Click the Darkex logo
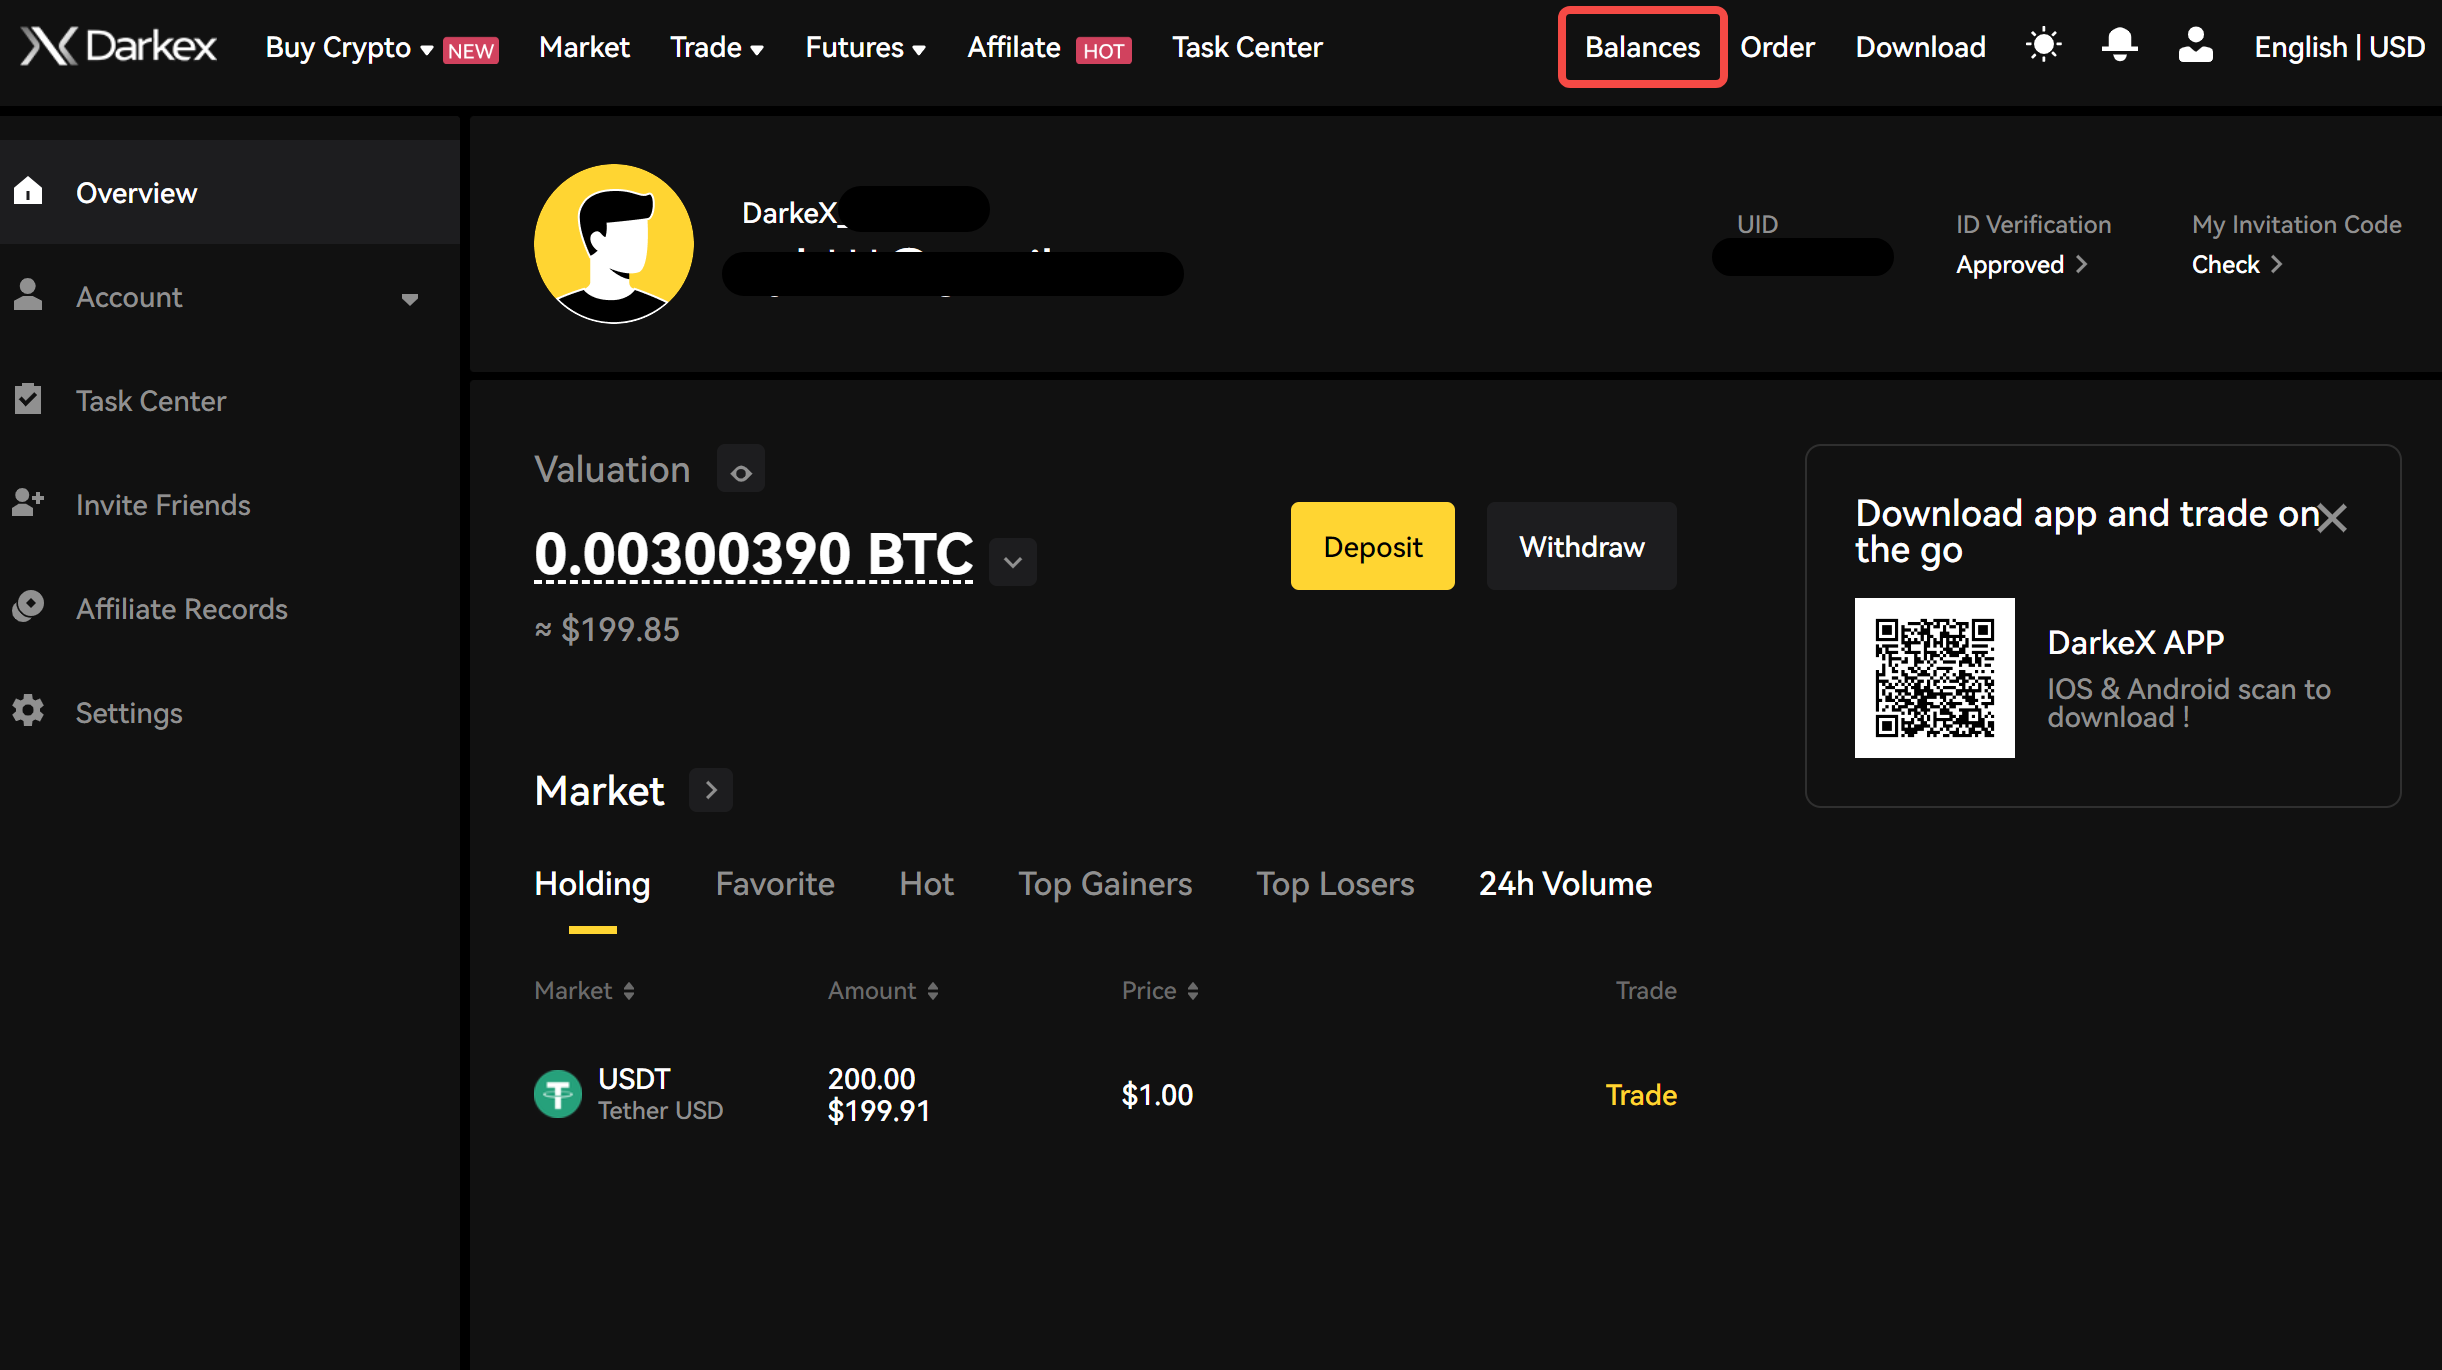 coord(118,46)
